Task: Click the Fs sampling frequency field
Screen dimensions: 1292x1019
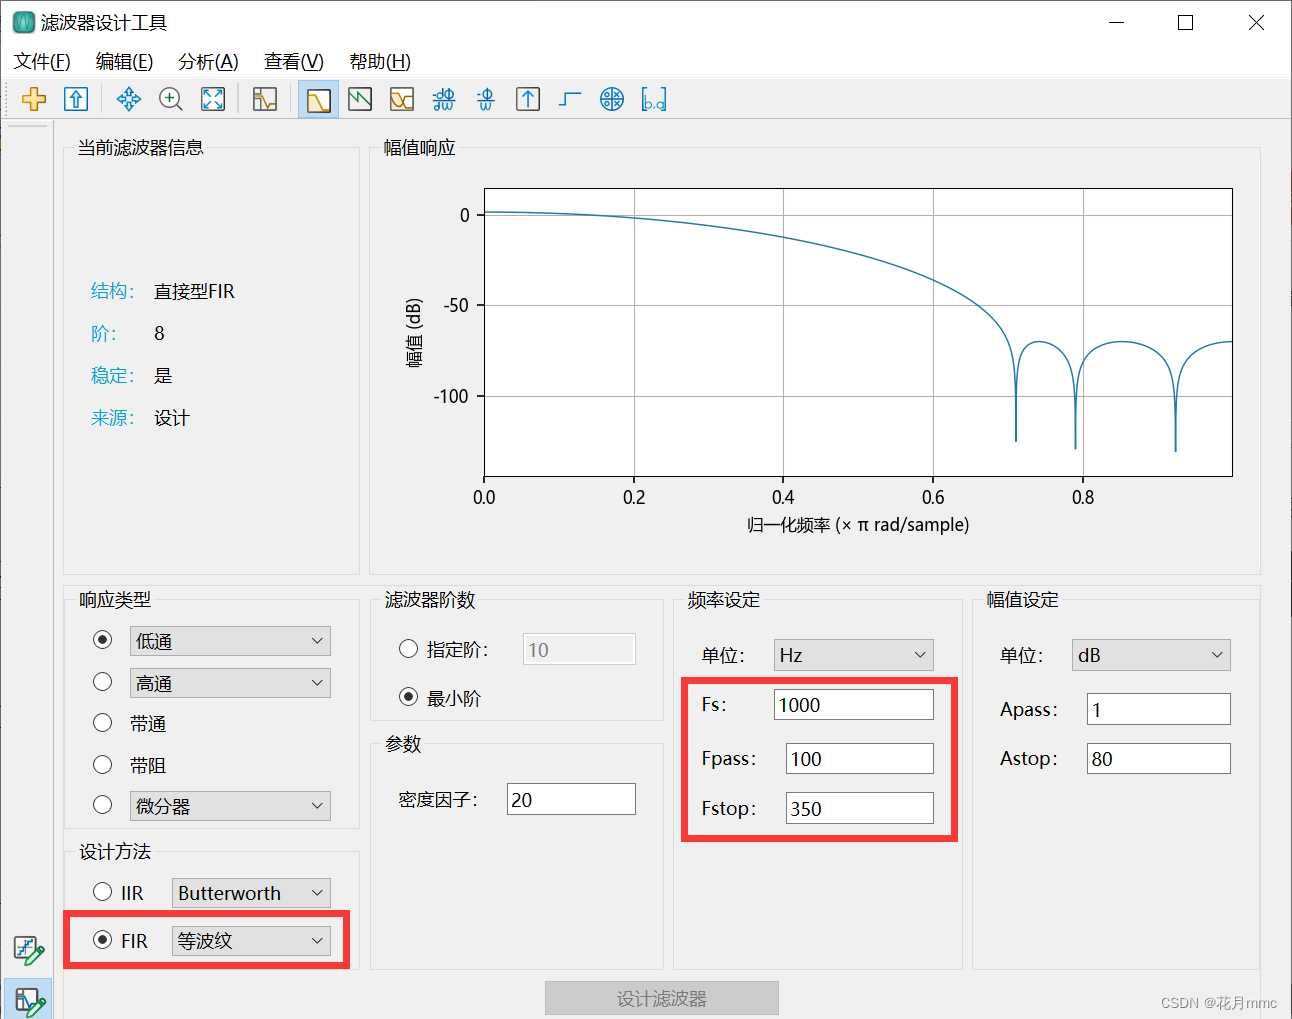Action: [x=854, y=704]
